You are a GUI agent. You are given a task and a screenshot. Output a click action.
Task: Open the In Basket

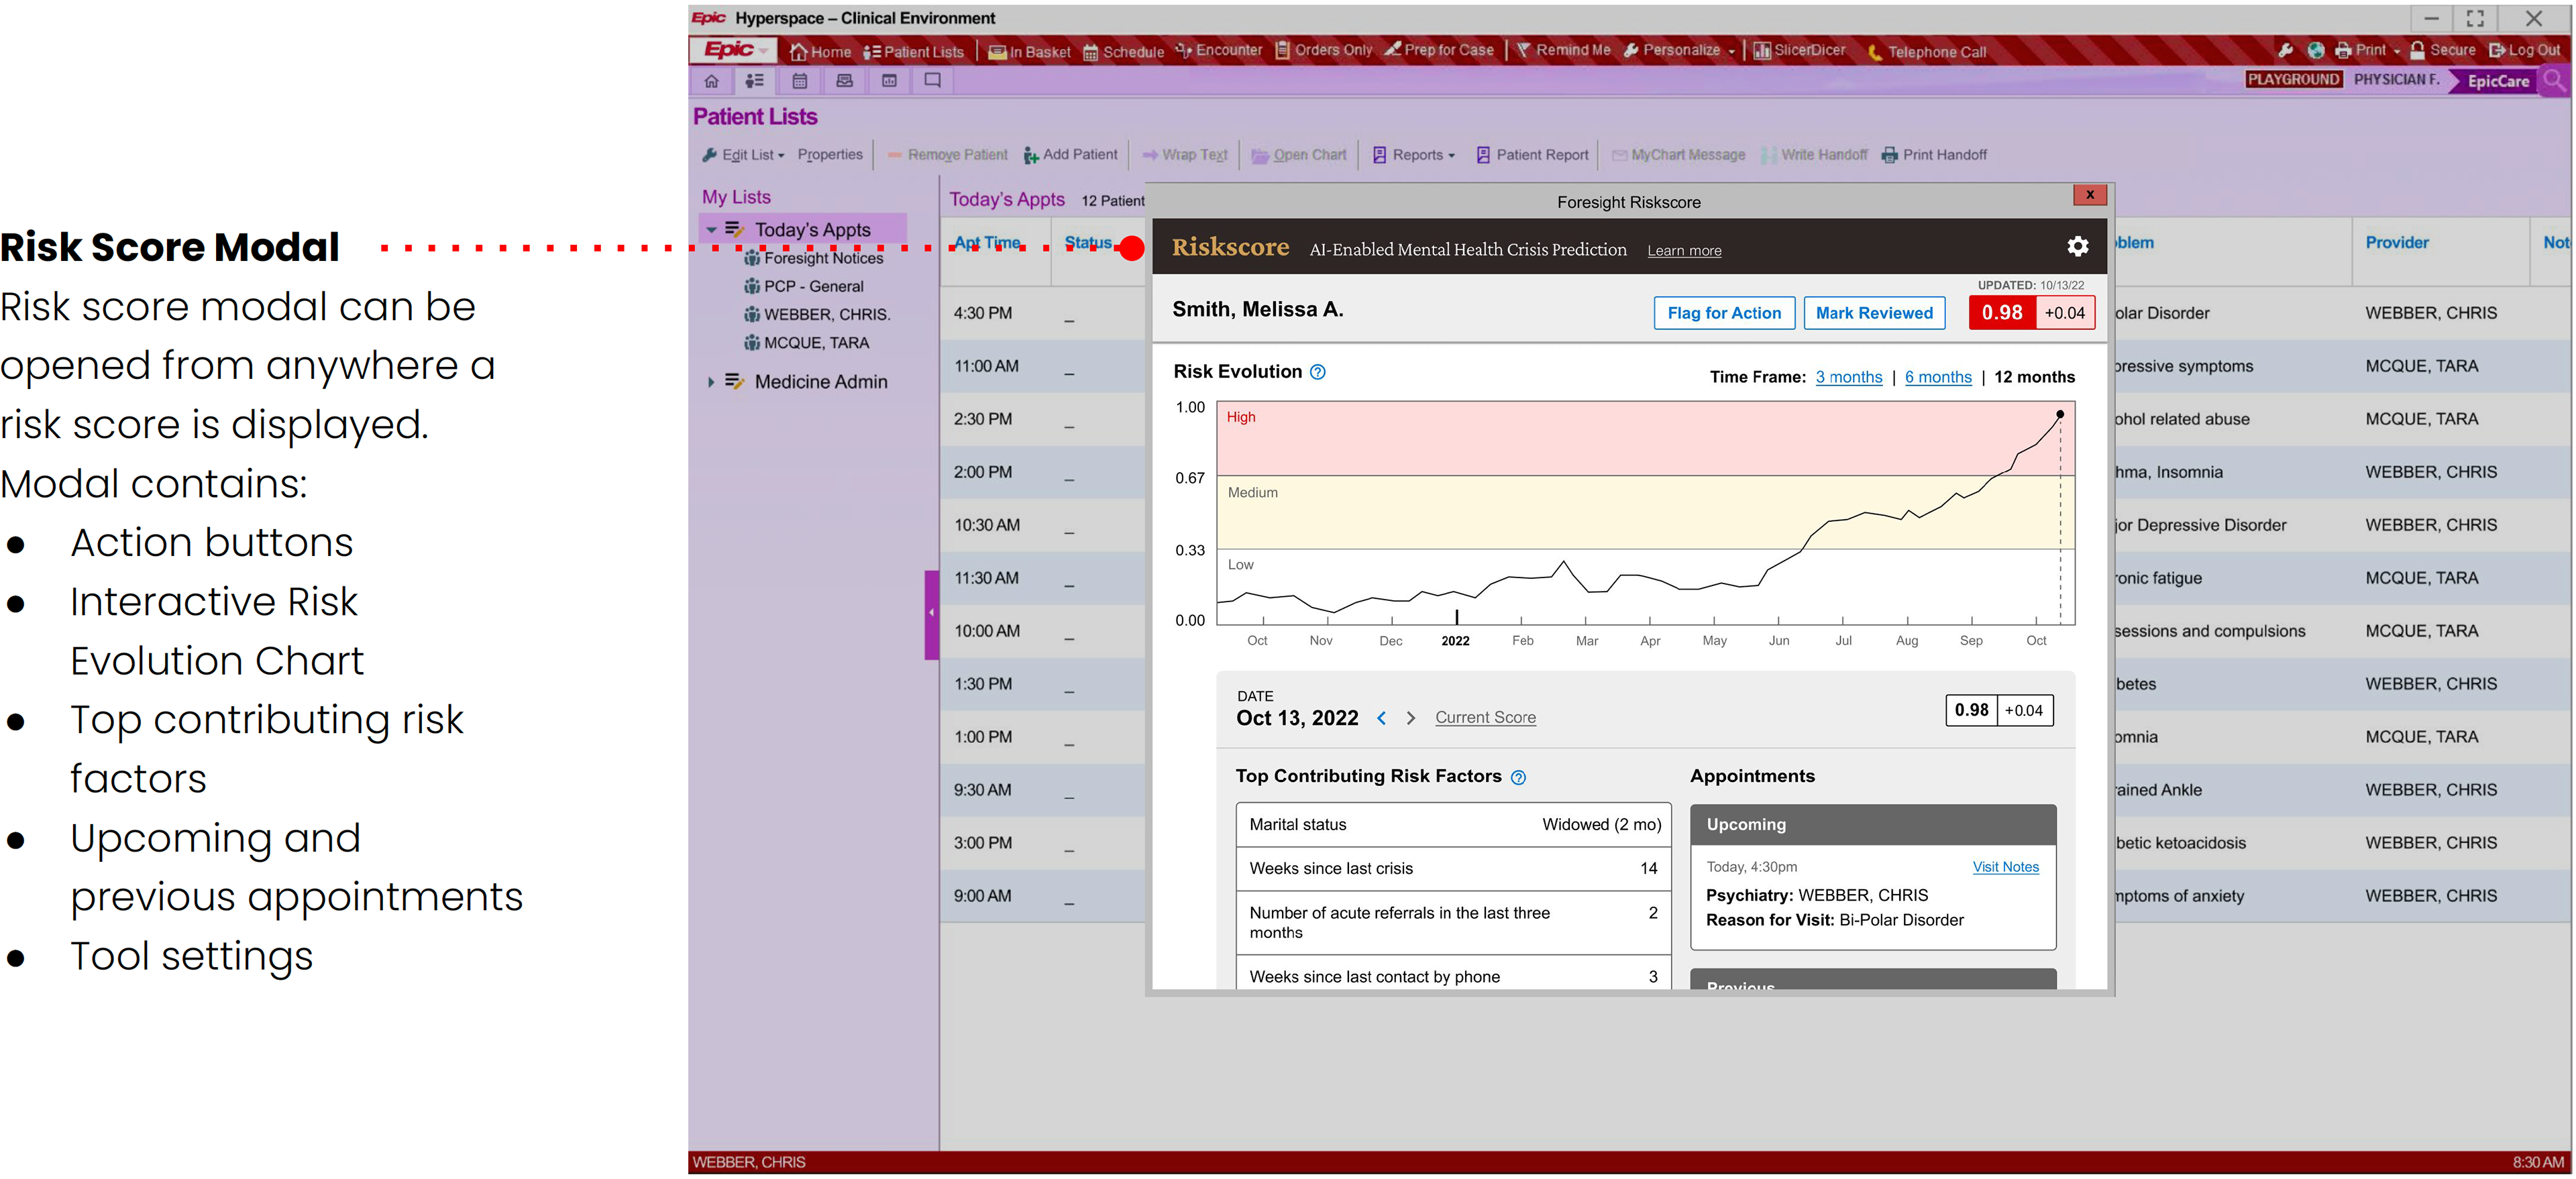coord(1029,51)
